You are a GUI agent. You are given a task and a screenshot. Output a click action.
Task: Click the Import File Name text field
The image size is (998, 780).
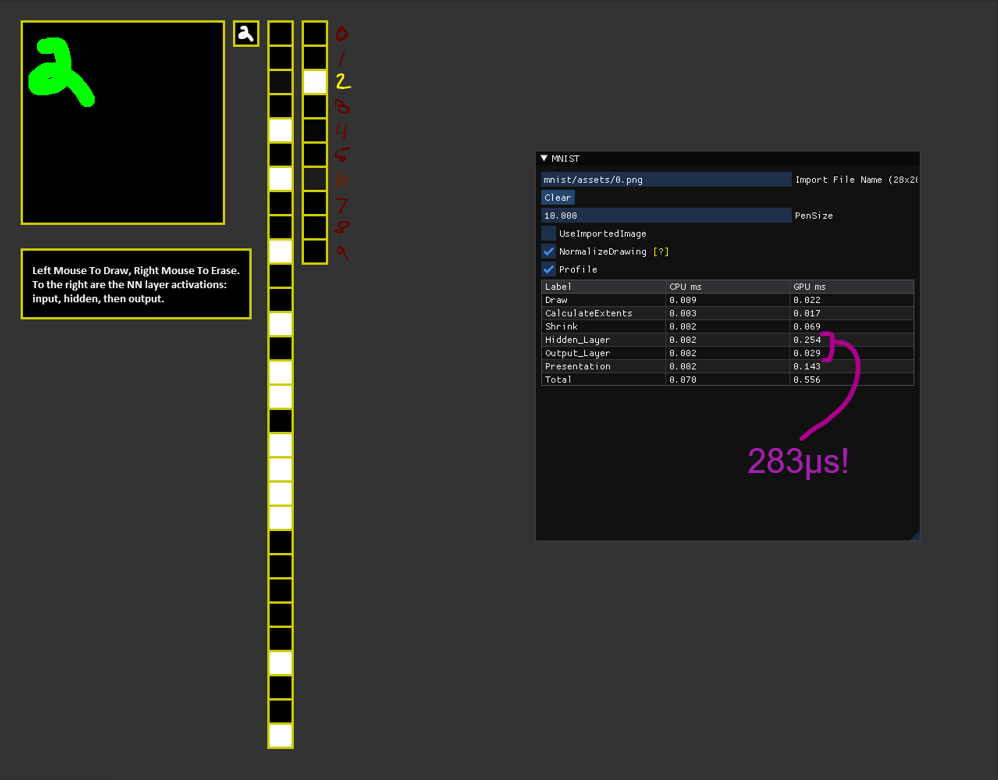pyautogui.click(x=665, y=179)
